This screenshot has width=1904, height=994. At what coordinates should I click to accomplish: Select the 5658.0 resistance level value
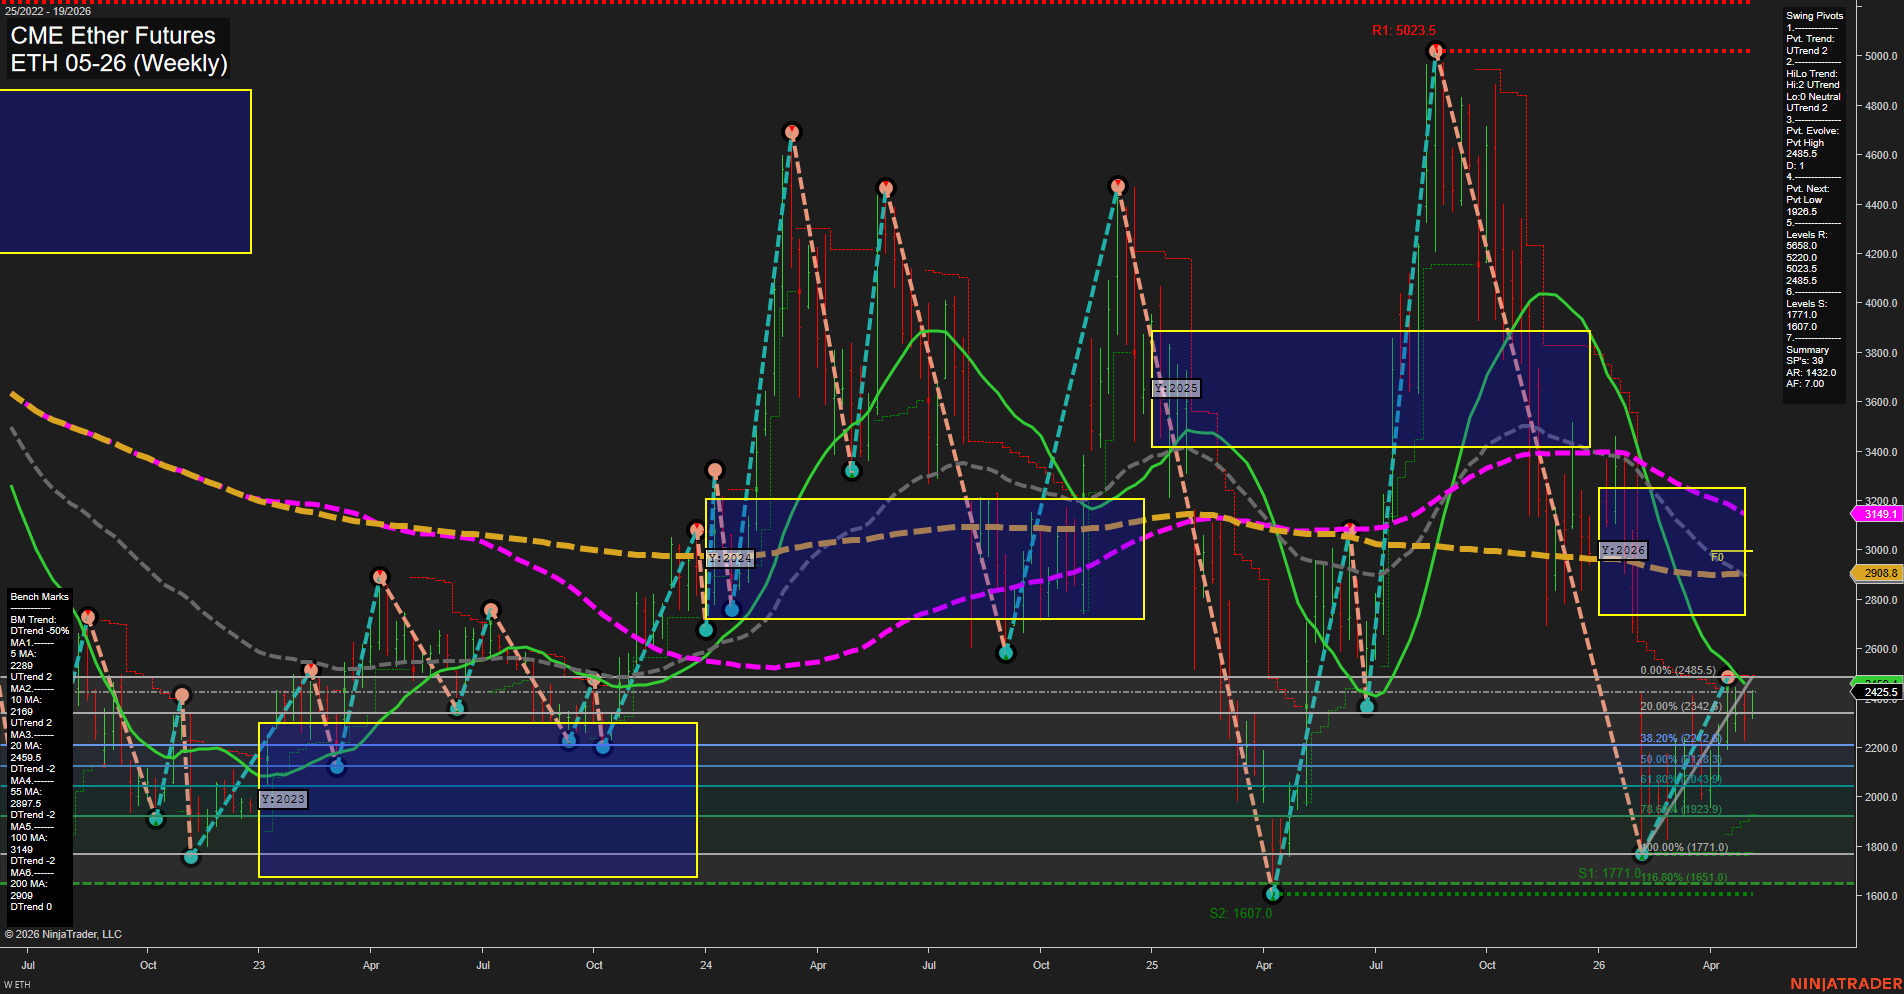click(1801, 246)
